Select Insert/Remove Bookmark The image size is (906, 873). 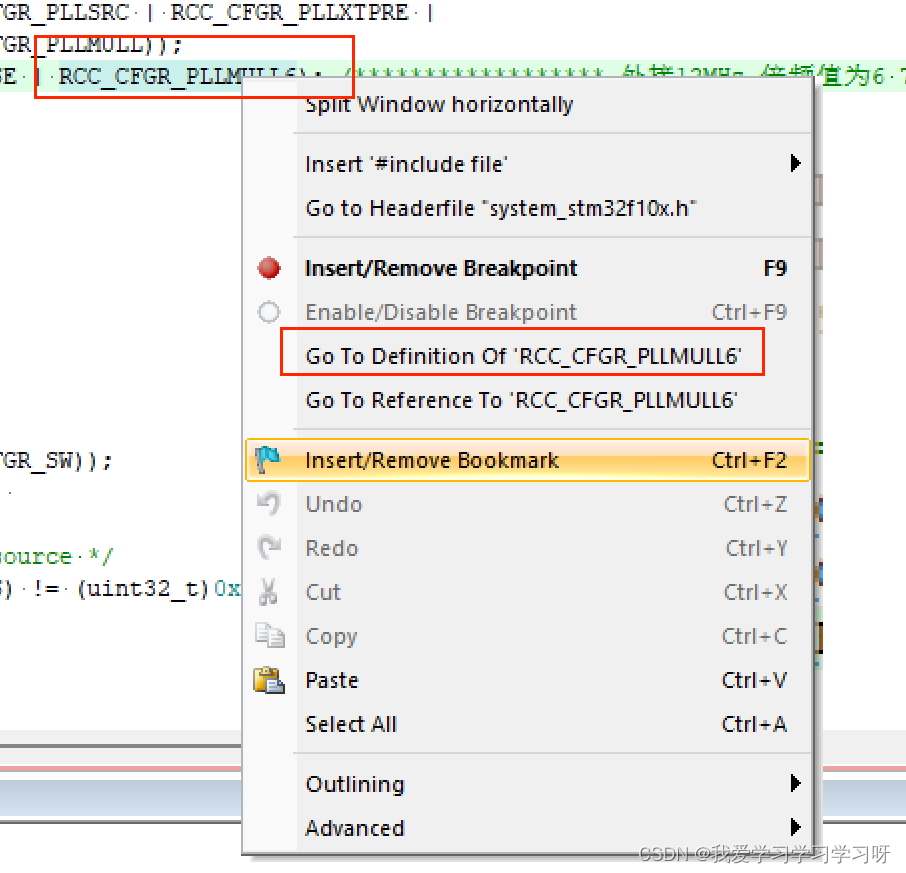pyautogui.click(x=527, y=460)
